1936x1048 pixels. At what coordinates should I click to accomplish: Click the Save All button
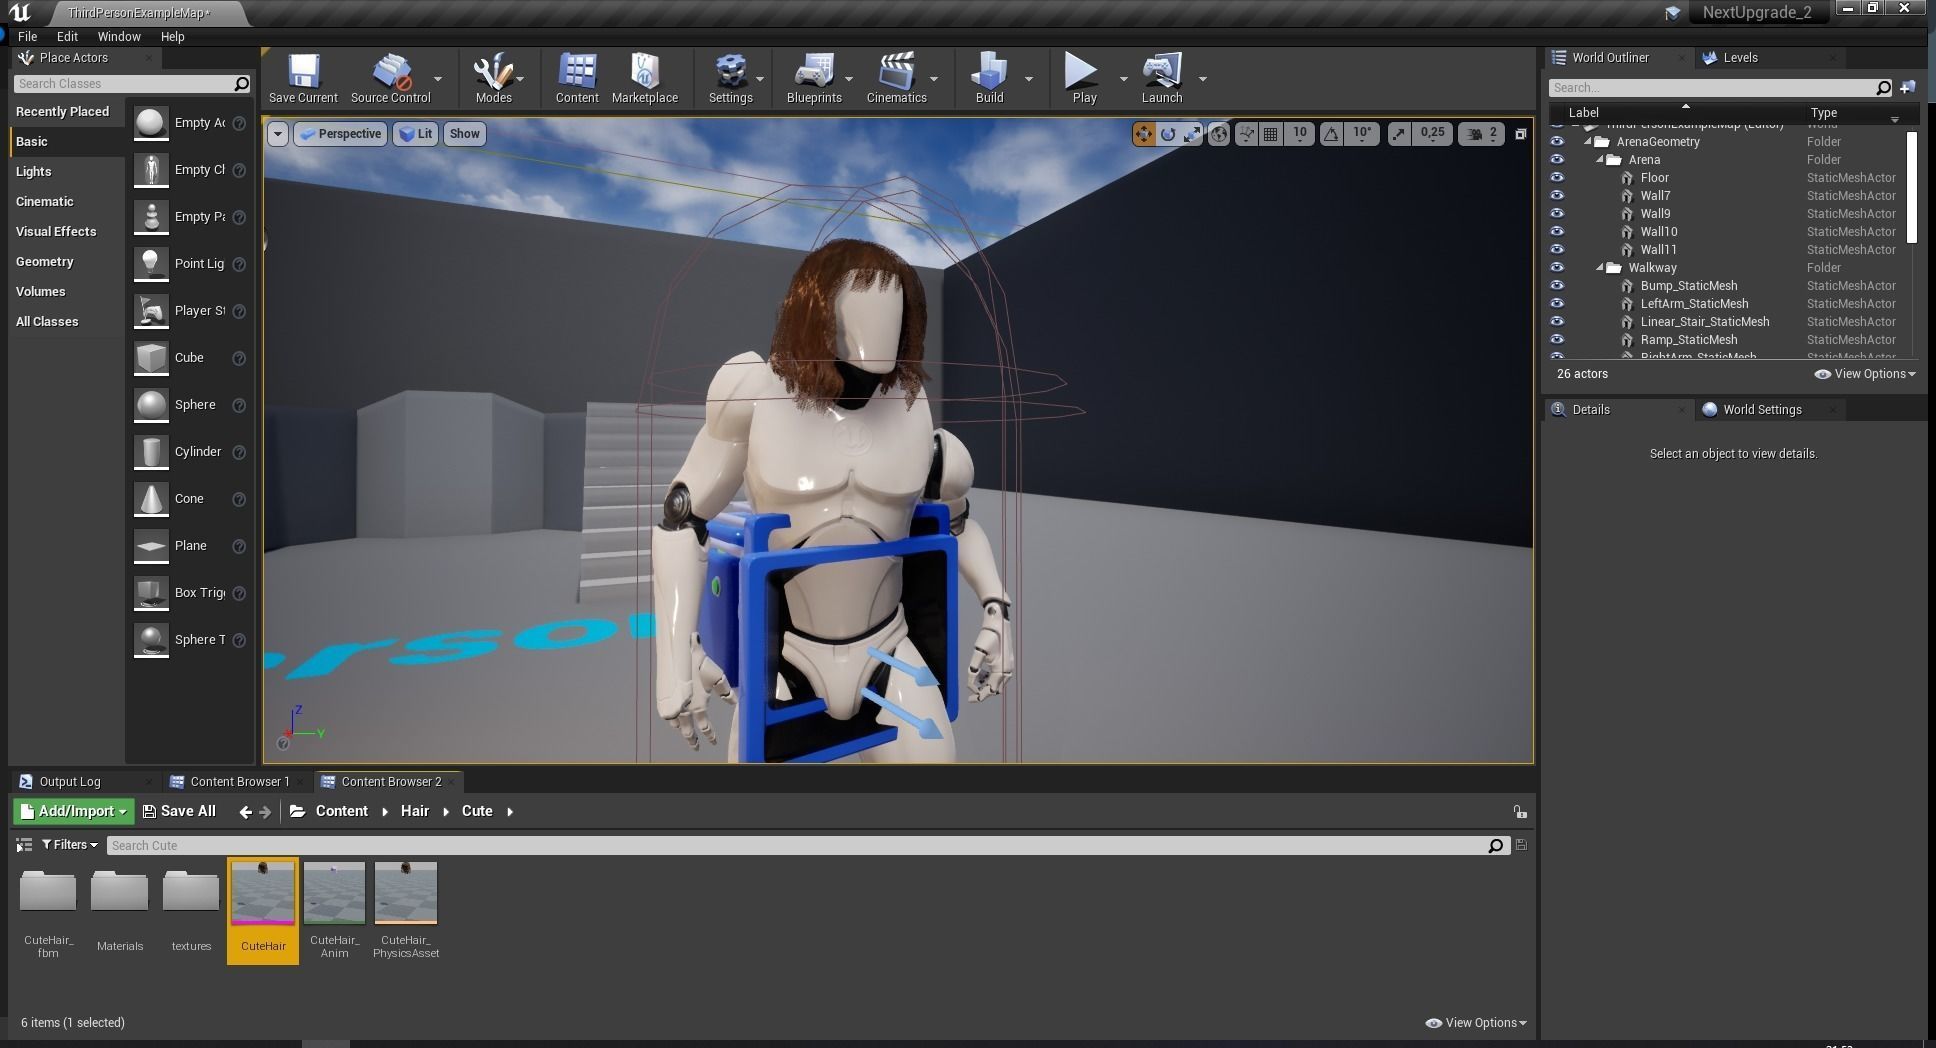(x=179, y=812)
